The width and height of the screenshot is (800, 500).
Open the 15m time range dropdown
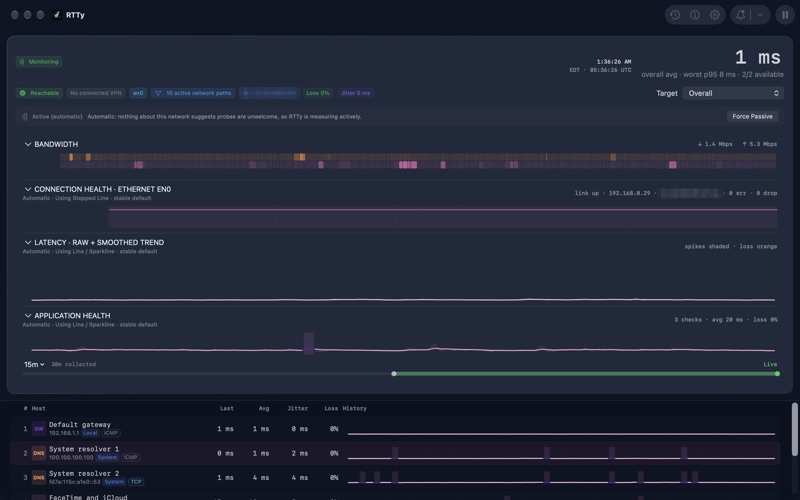[34, 364]
